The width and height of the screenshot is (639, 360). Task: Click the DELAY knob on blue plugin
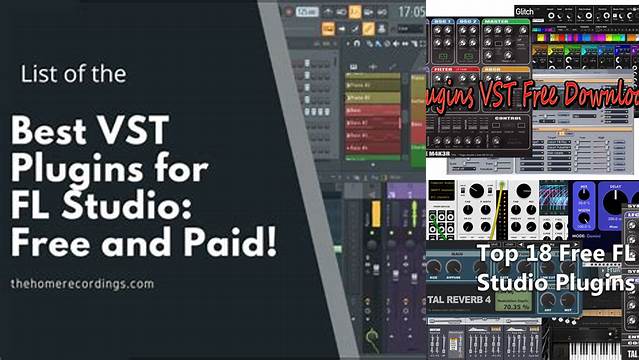(615, 202)
